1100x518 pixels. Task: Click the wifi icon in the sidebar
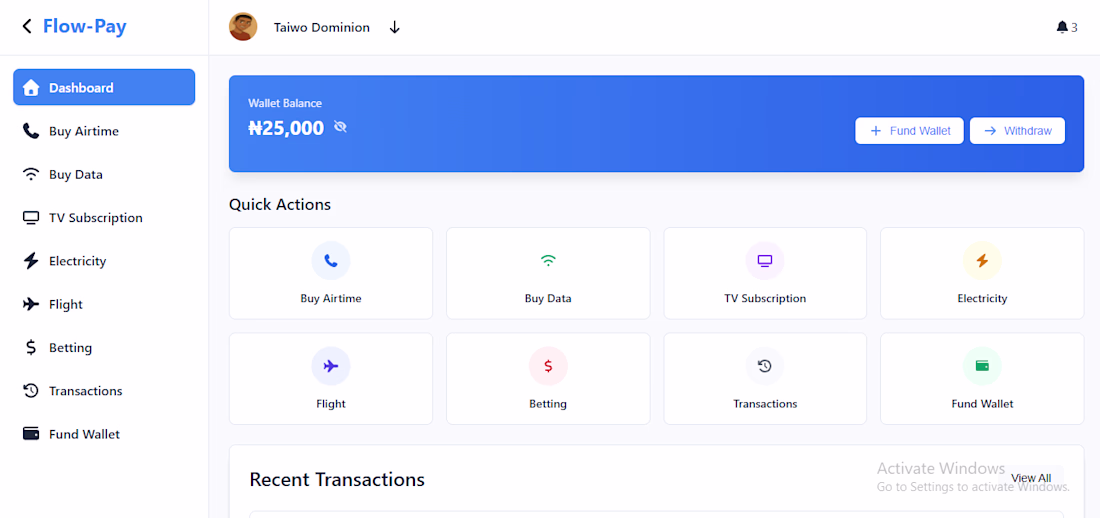pyautogui.click(x=31, y=175)
